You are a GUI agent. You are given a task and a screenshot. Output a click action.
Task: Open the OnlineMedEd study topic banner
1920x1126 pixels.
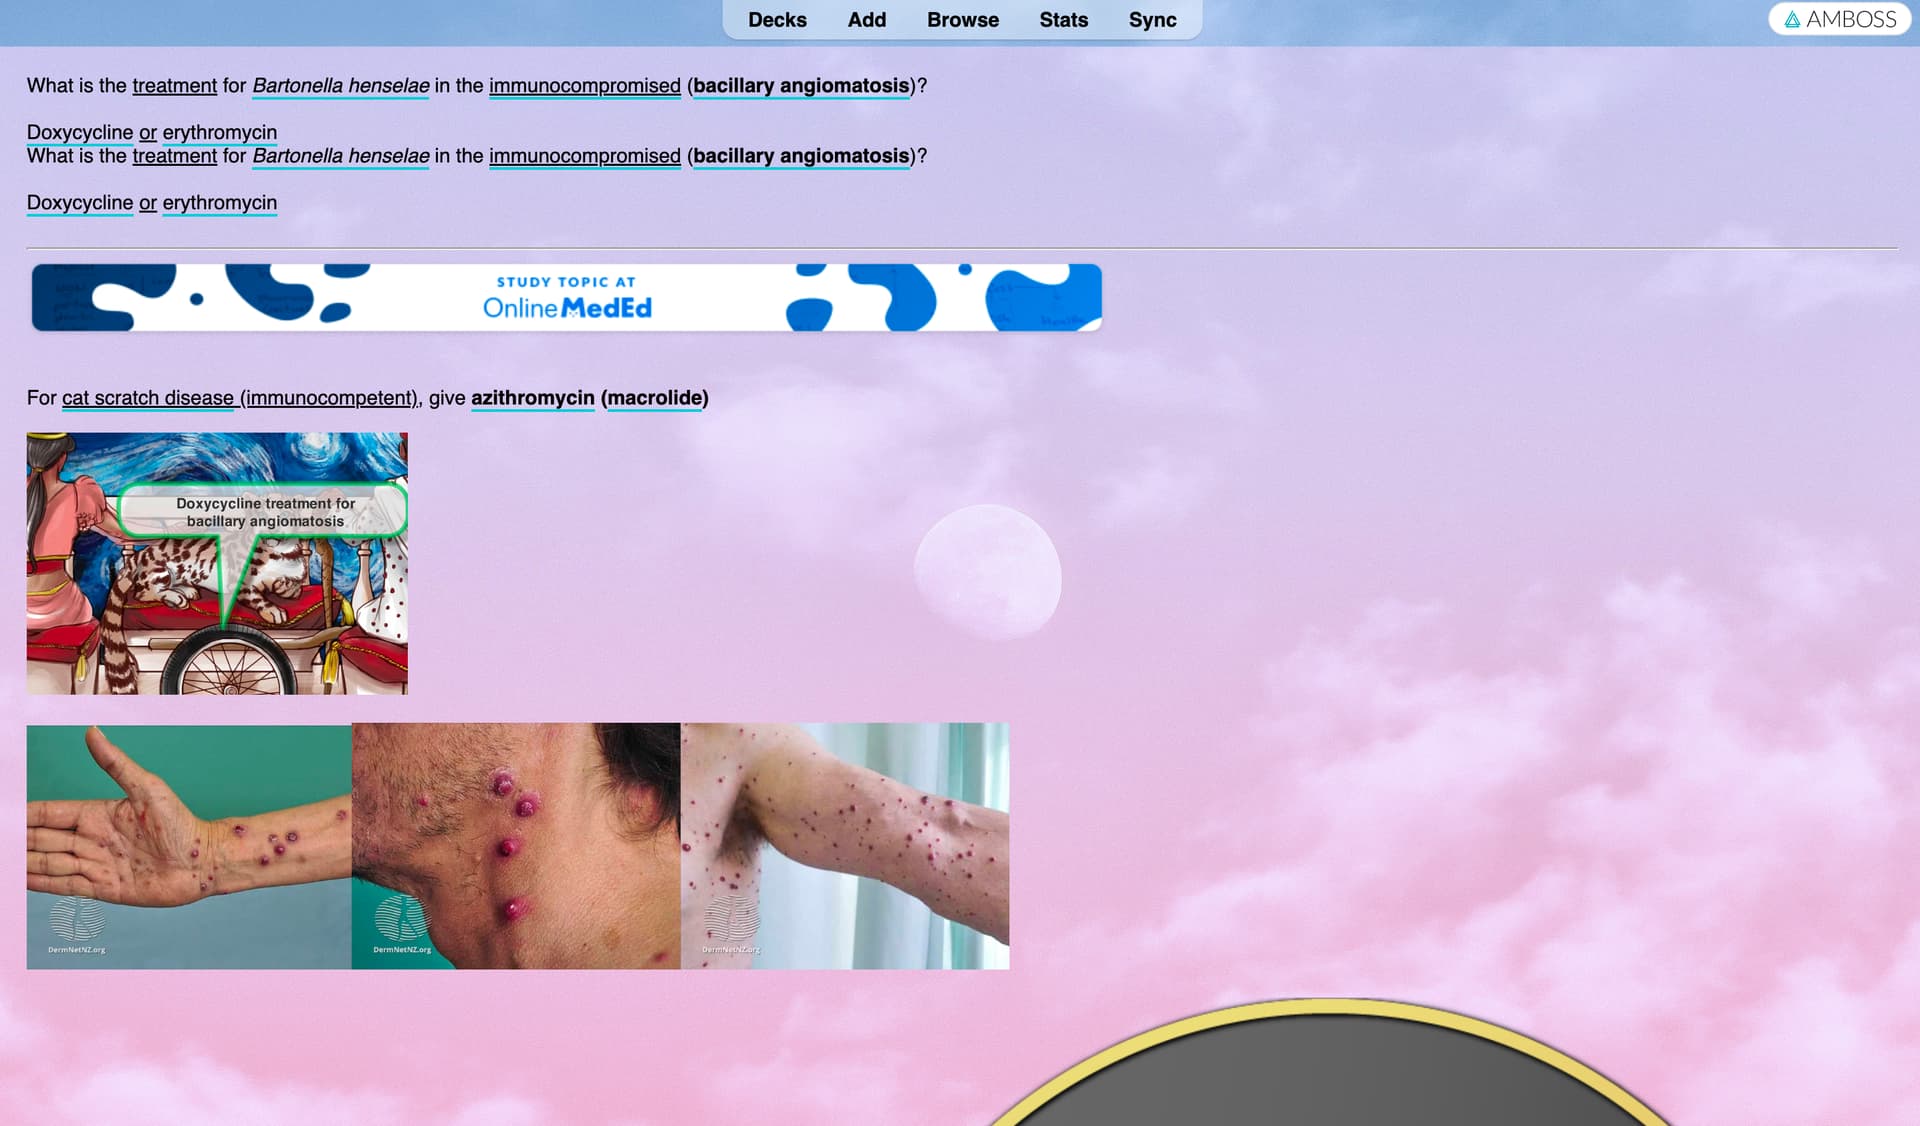pyautogui.click(x=566, y=297)
